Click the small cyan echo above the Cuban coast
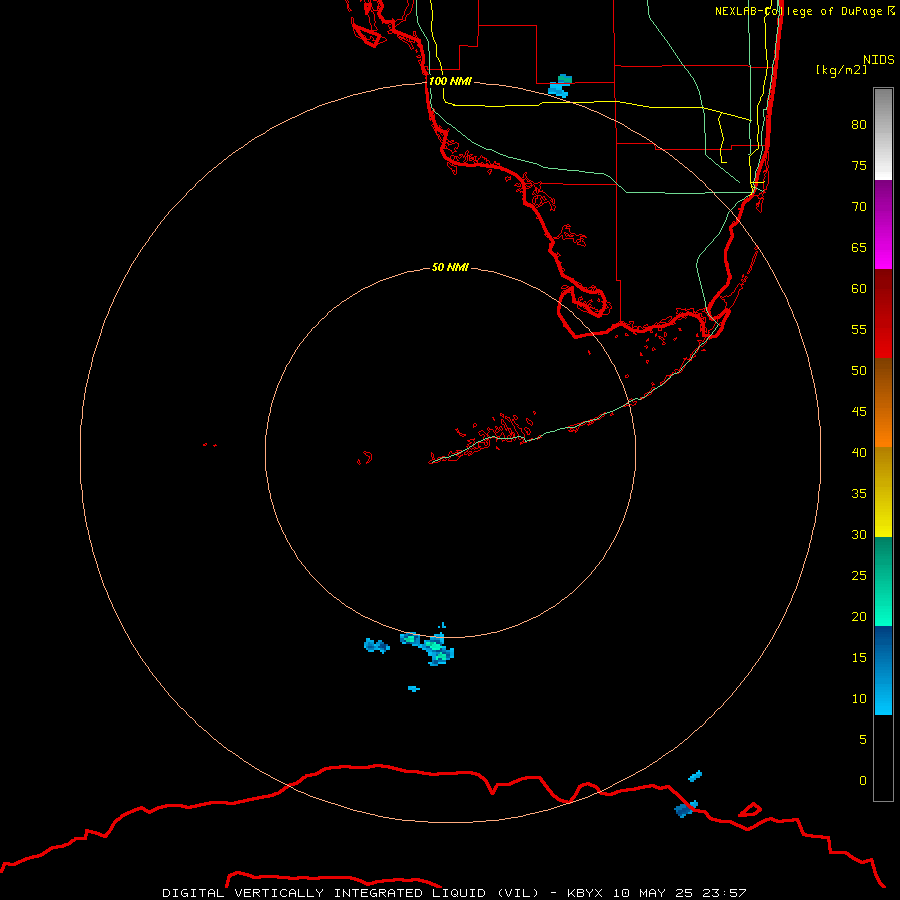Screen dimensions: 900x900 [695, 776]
